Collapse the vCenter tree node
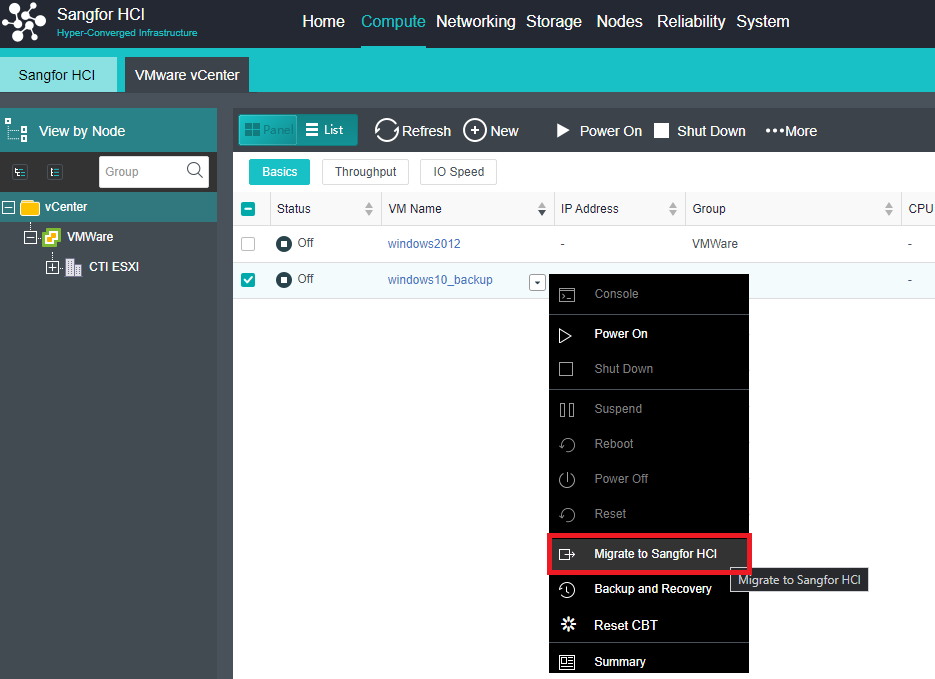 9,207
